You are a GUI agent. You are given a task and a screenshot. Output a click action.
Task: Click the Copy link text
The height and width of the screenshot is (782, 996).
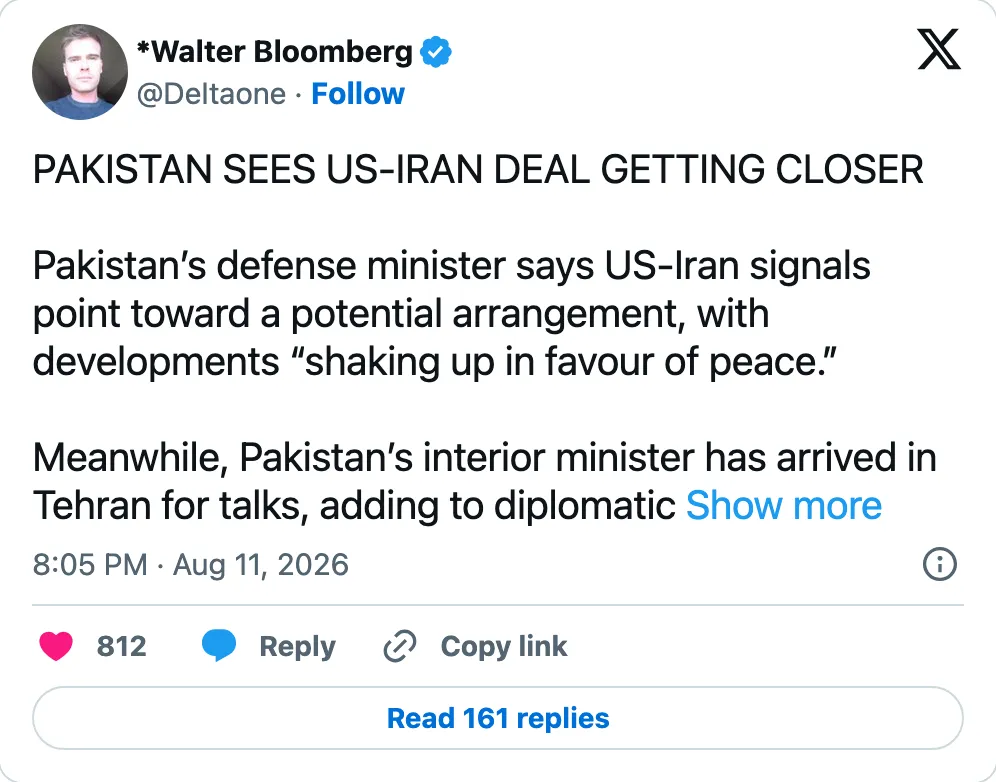pyautogui.click(x=504, y=646)
